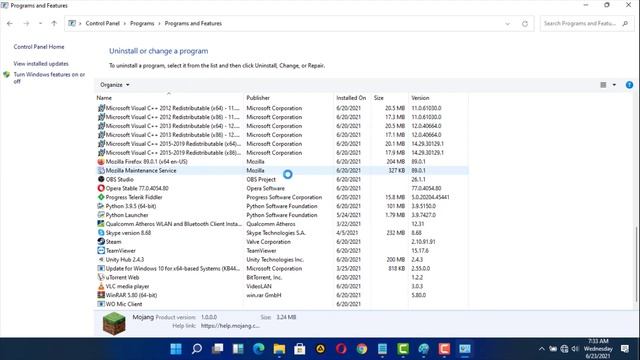The image size is (640, 360).
Task: Open Task View from the taskbar
Action: [217, 349]
